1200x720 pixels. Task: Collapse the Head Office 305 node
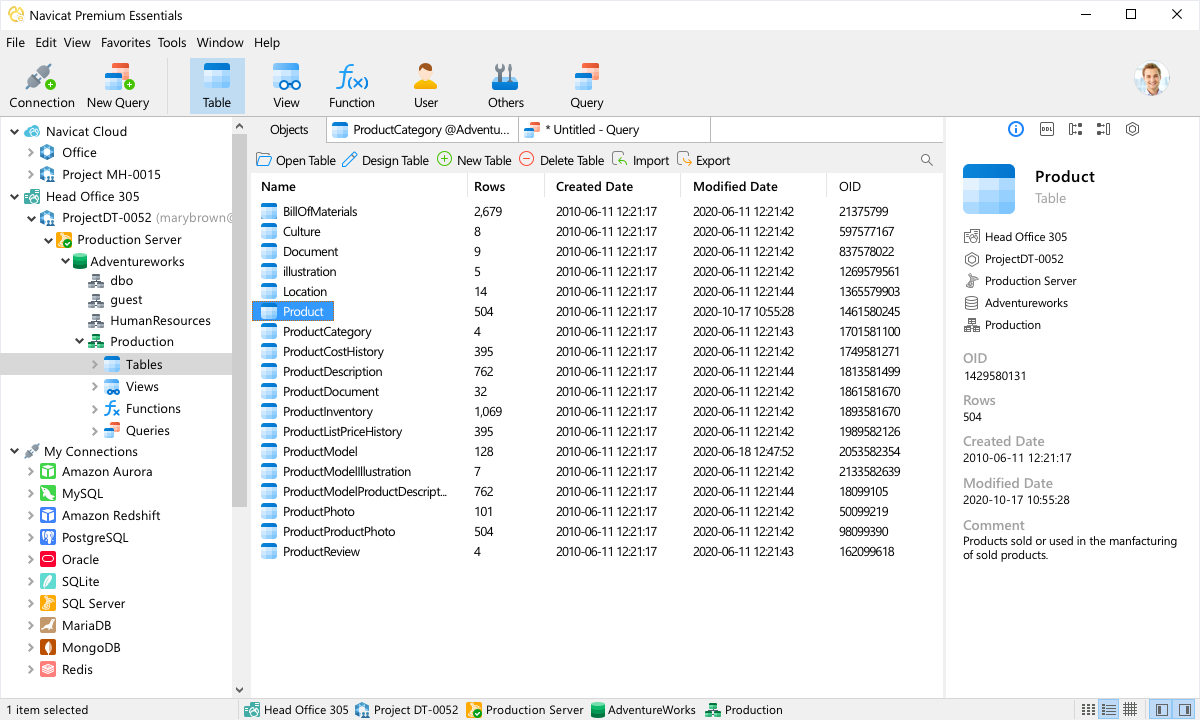pyautogui.click(x=14, y=197)
